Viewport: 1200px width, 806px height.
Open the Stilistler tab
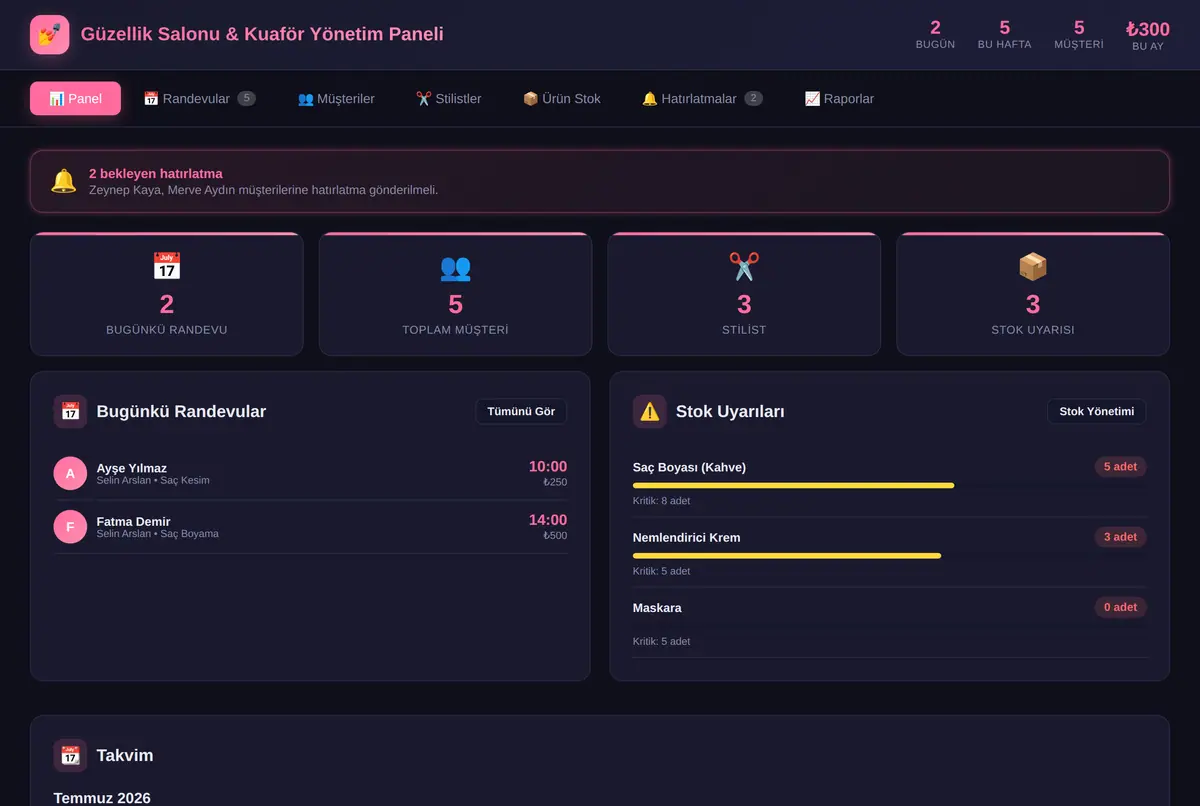pyautogui.click(x=449, y=99)
